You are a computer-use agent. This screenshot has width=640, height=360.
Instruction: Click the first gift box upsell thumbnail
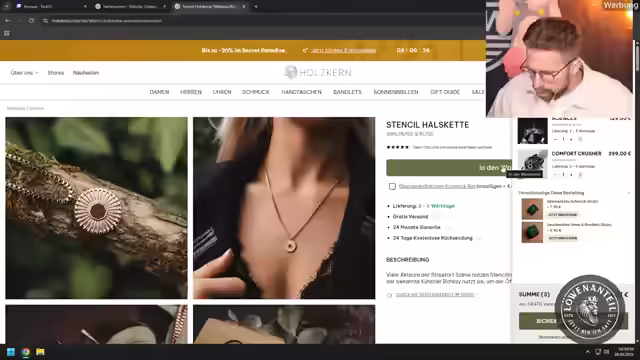tap(532, 209)
